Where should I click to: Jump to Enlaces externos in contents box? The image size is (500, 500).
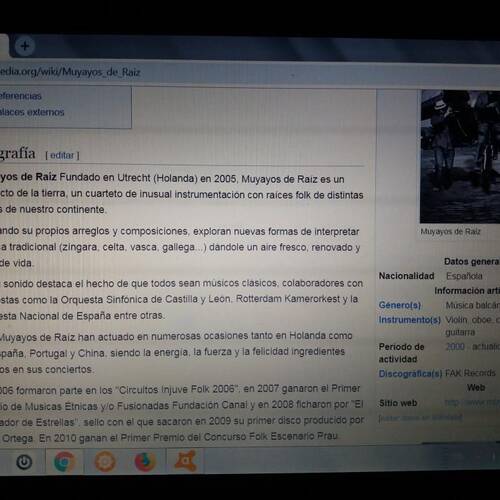[32, 112]
